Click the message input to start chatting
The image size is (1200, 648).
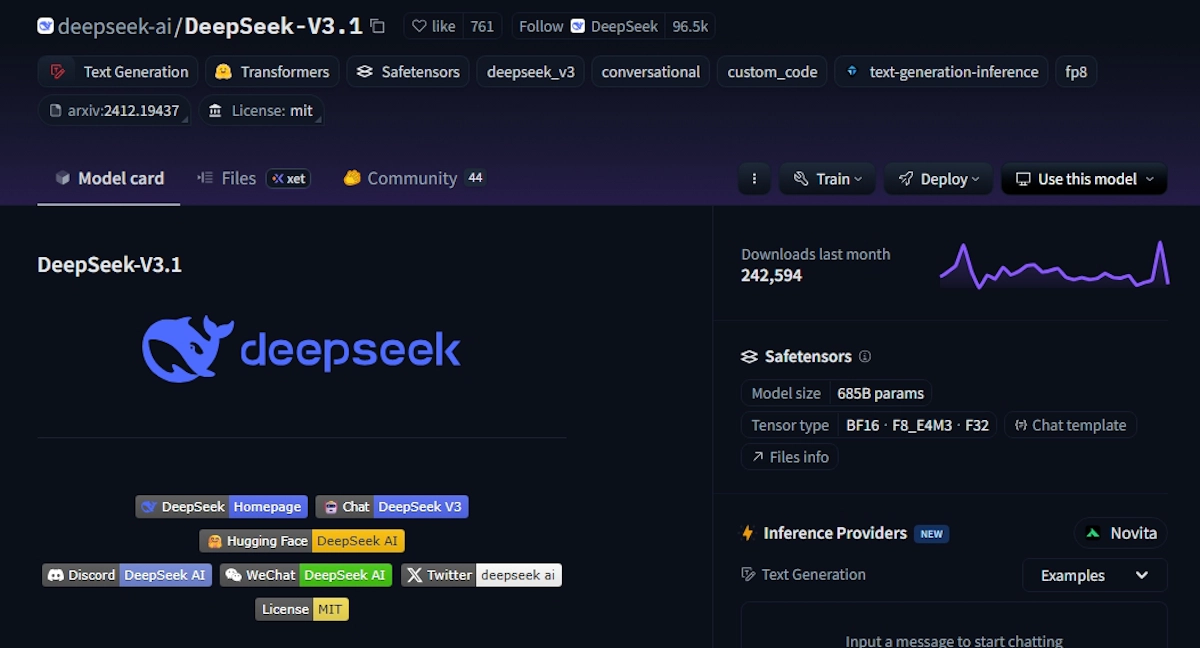point(954,639)
